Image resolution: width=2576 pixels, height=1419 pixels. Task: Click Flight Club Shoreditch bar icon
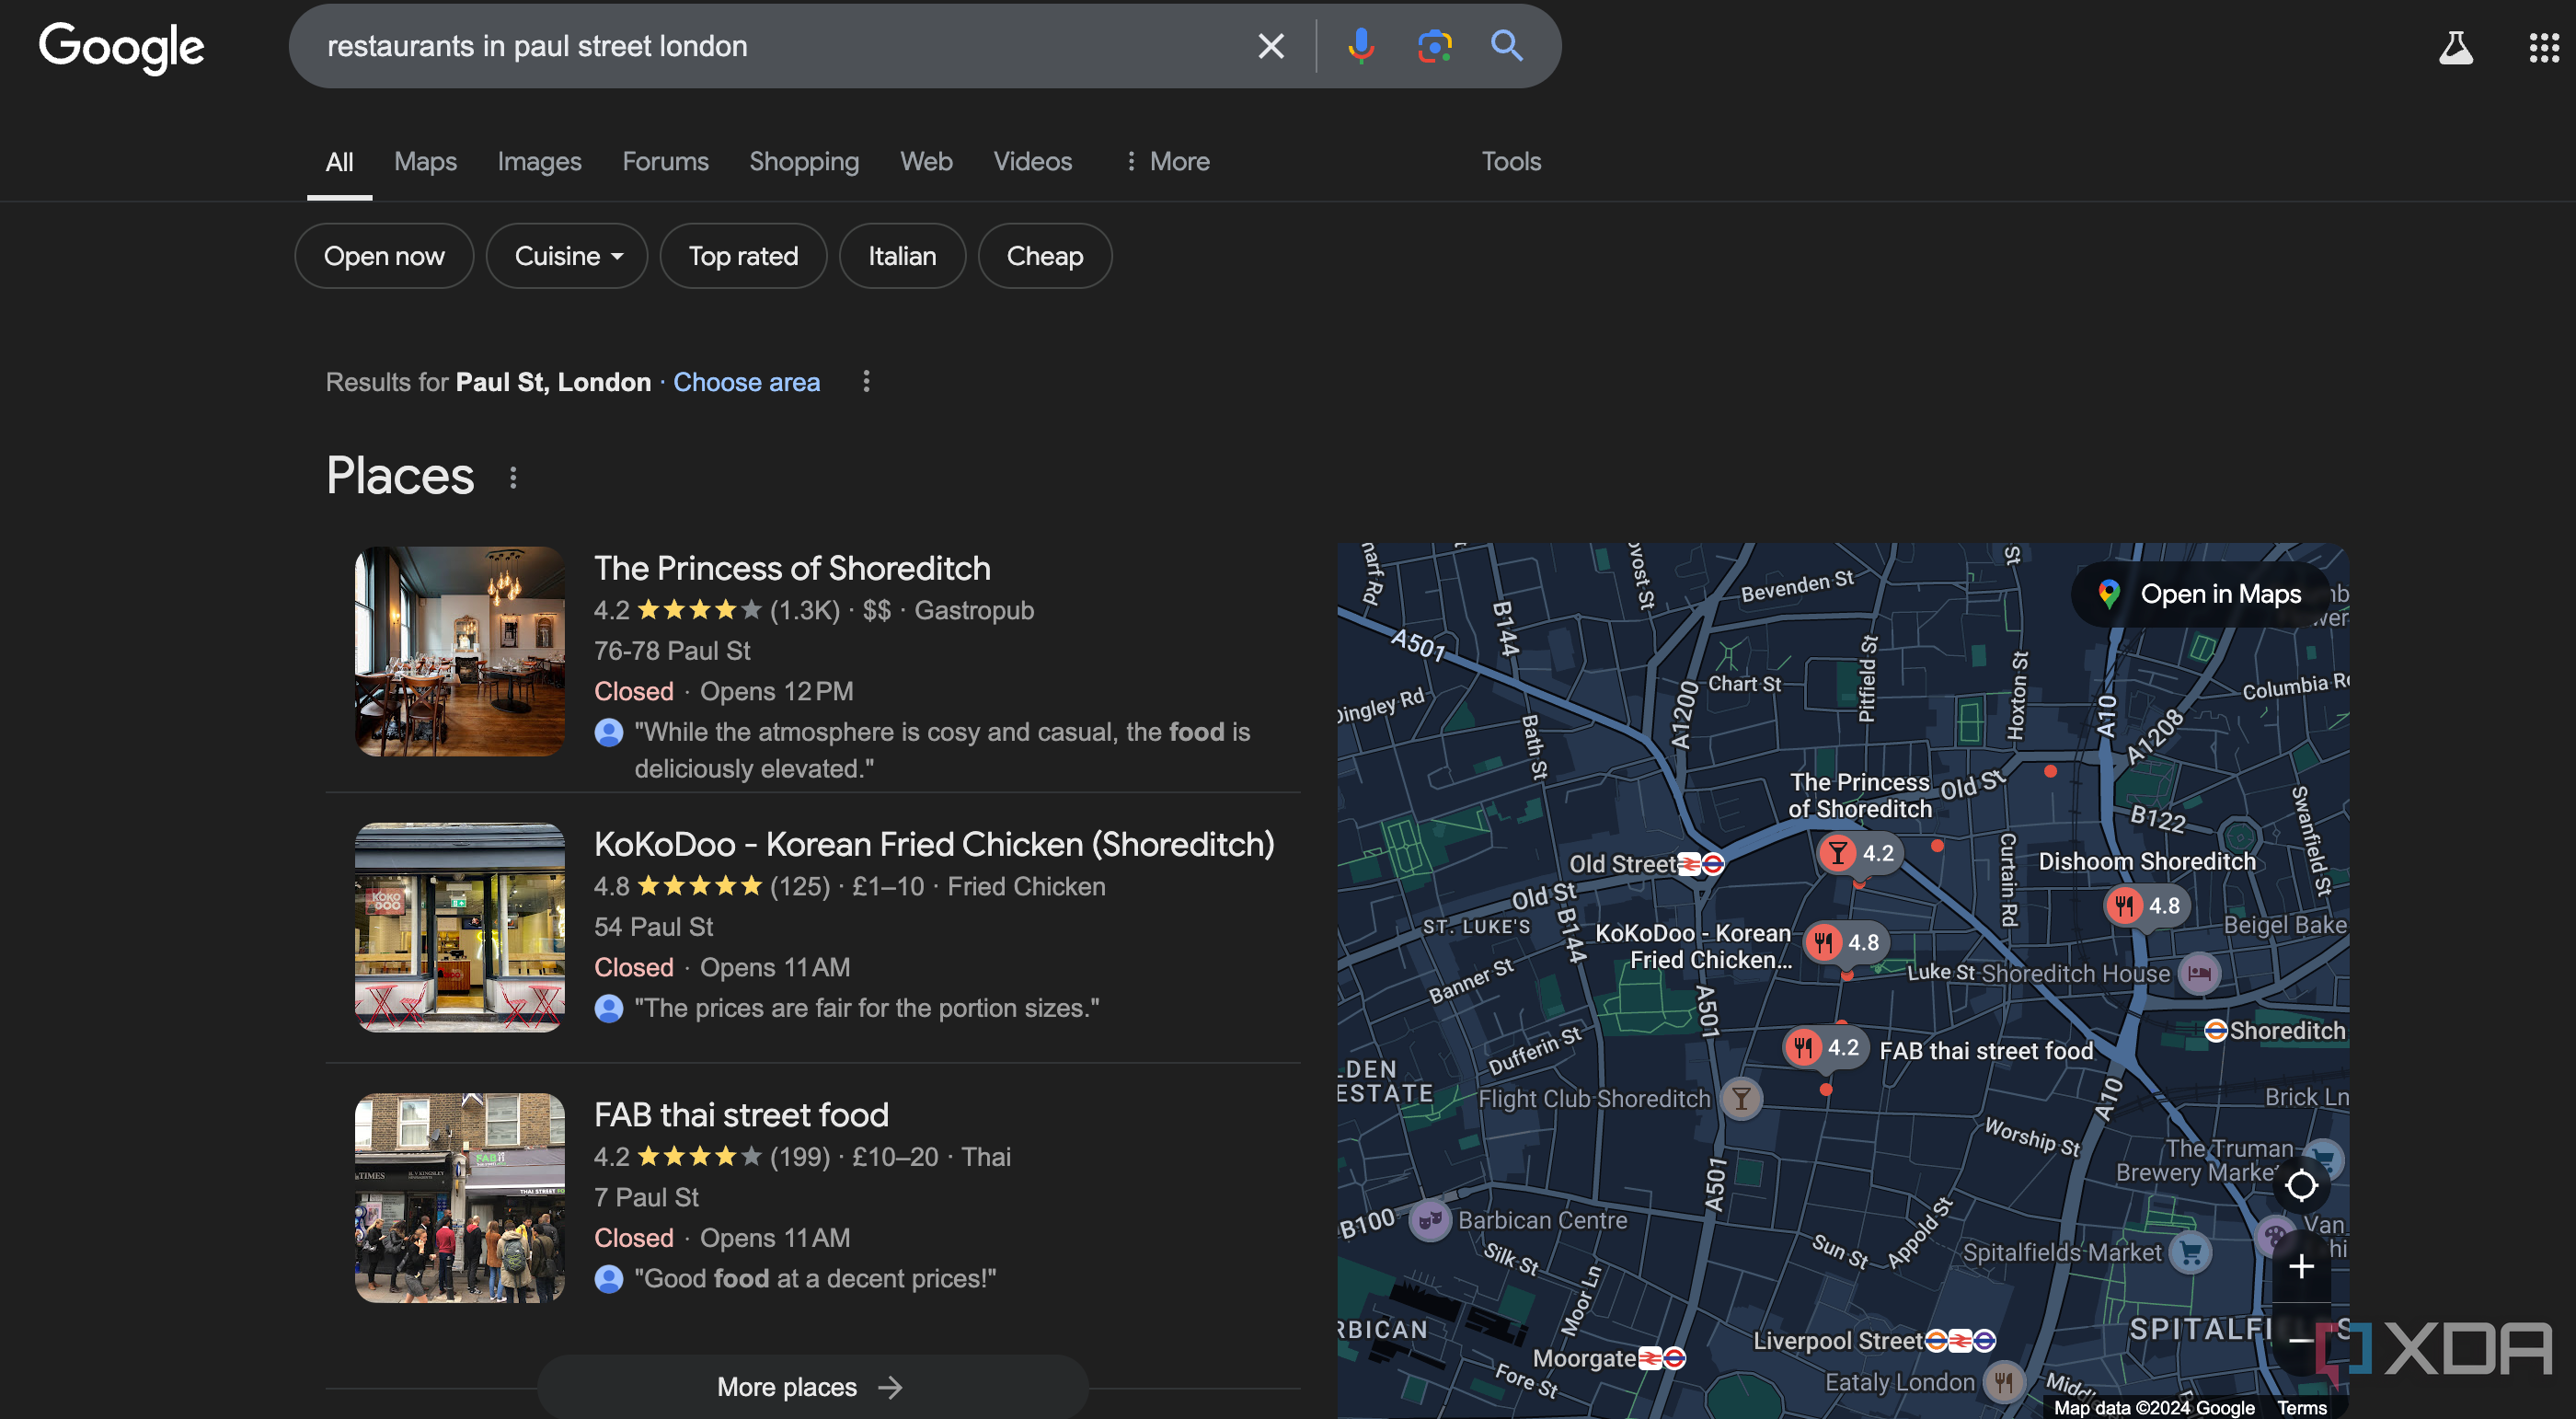[x=1741, y=1098]
